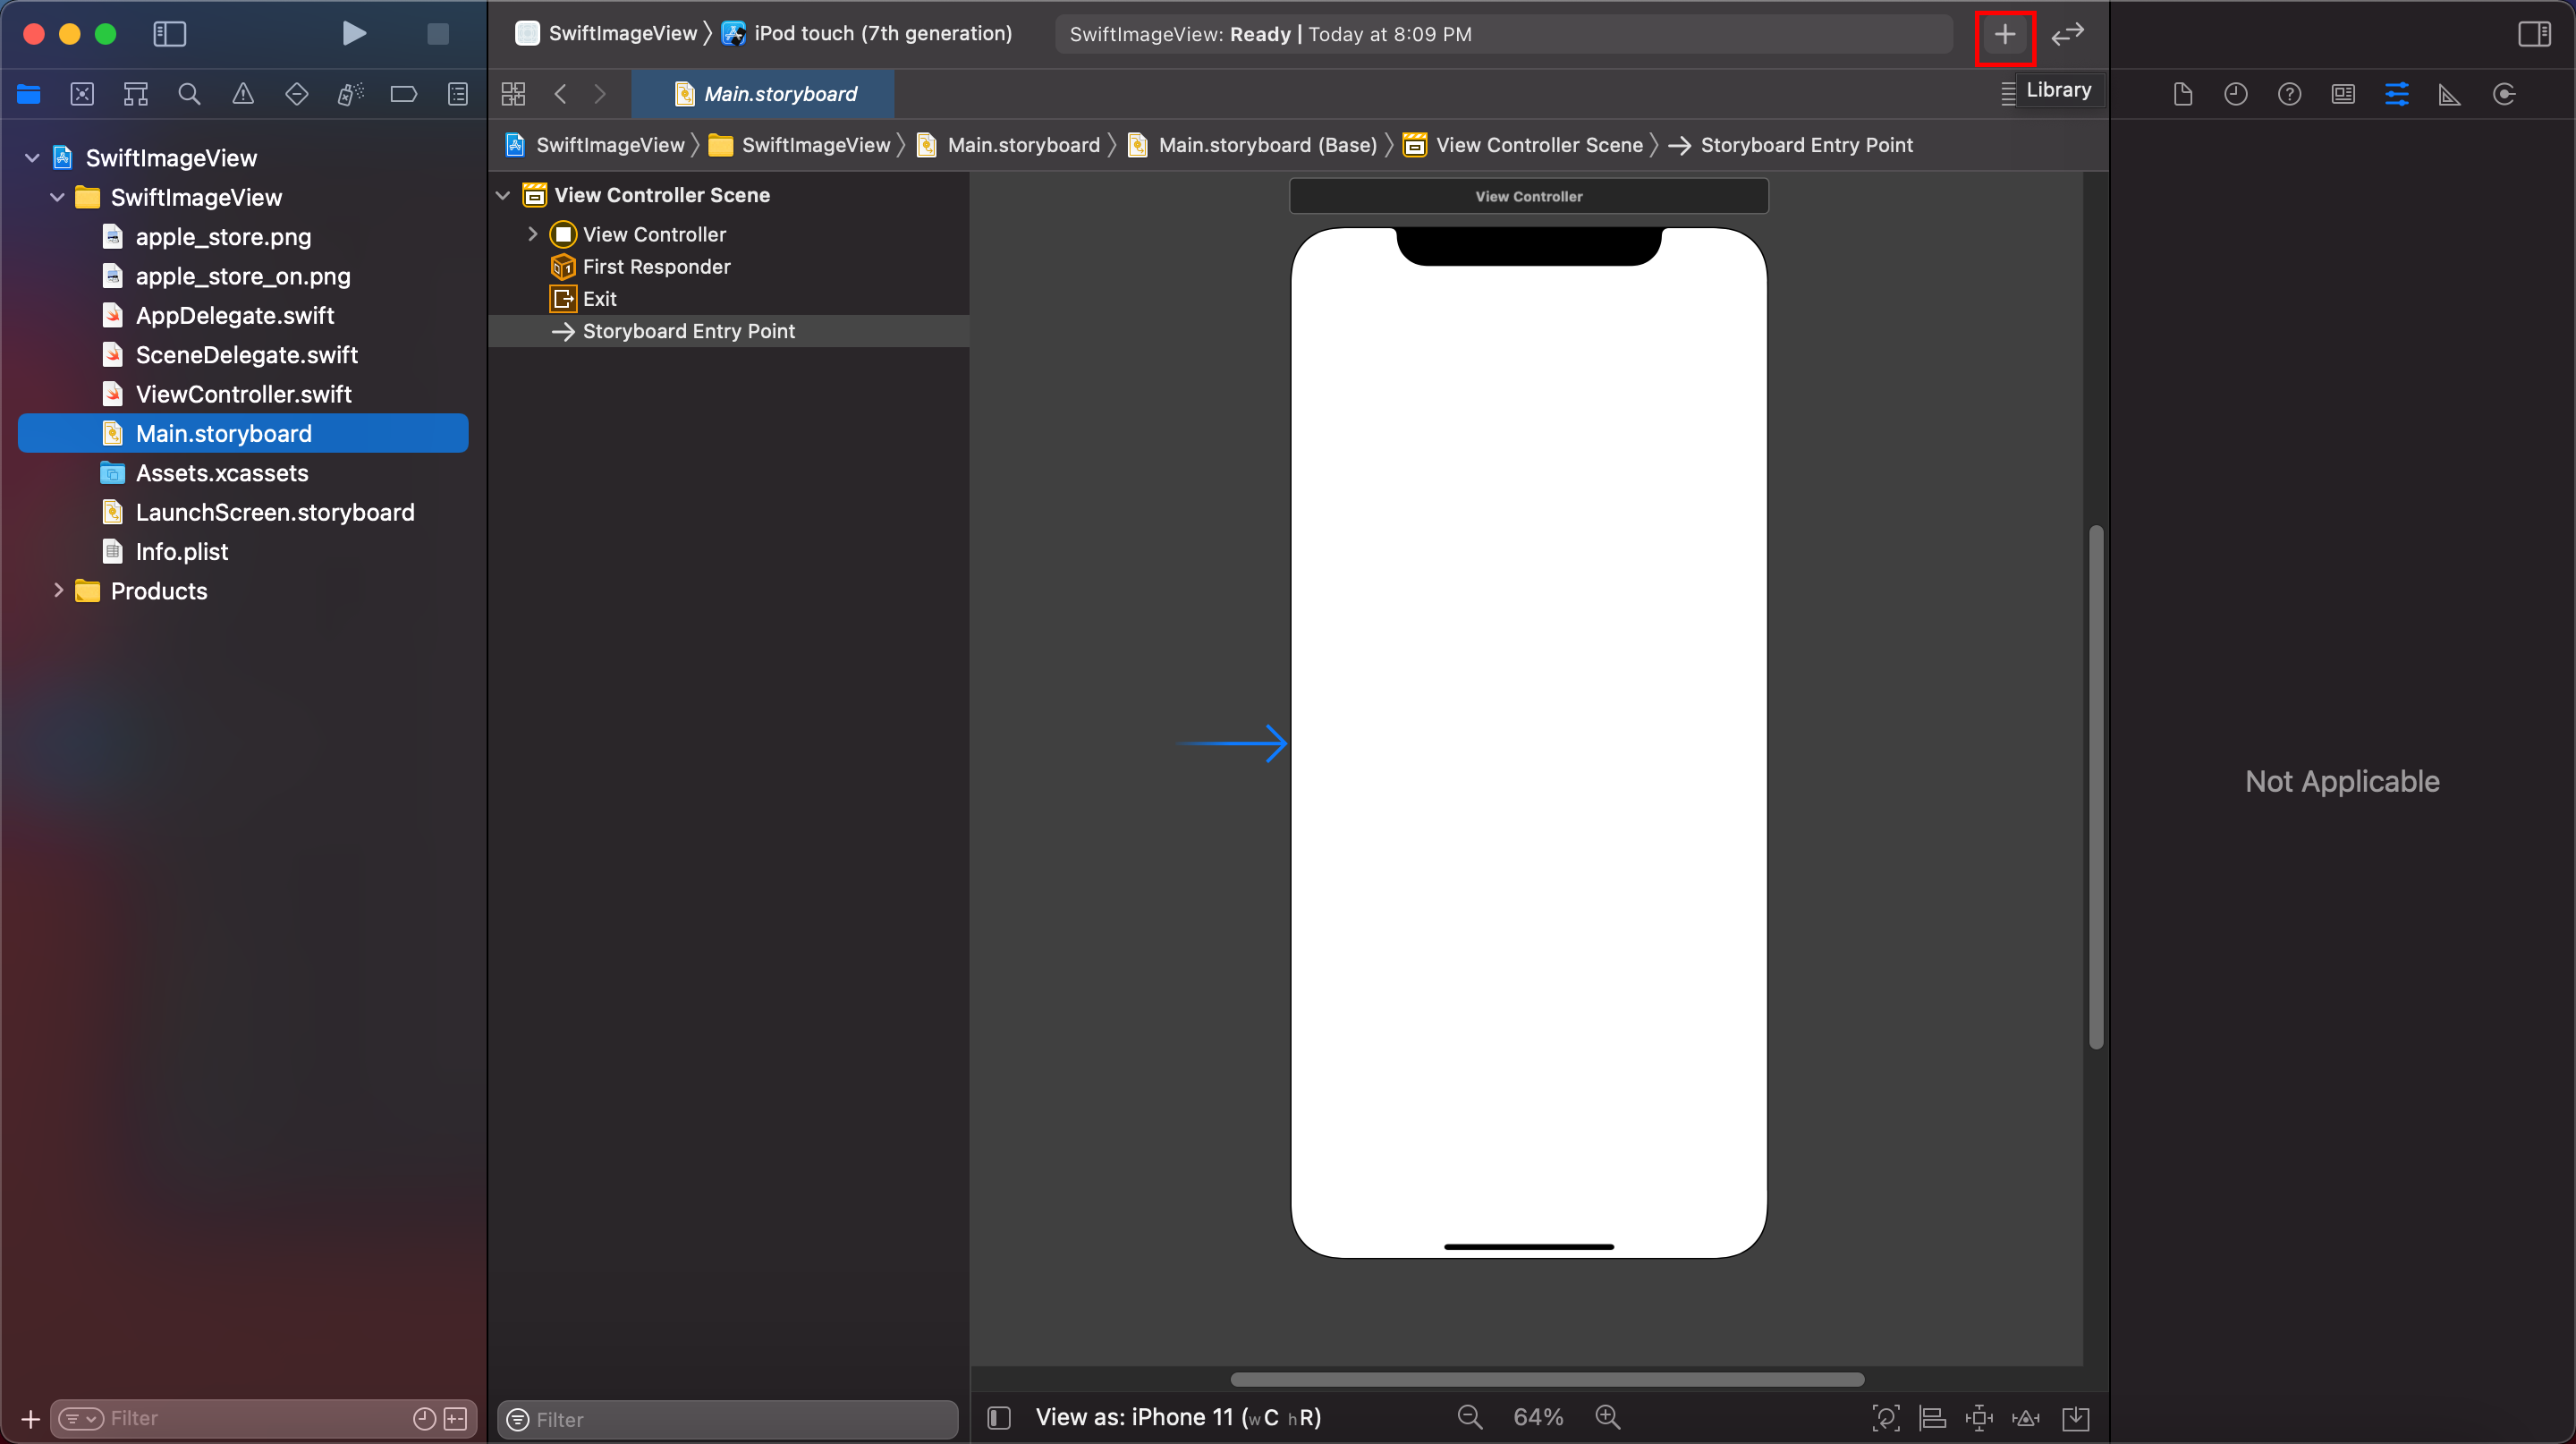Collapse the View Controller Scene
This screenshot has height=1444, width=2576.
pos(503,195)
